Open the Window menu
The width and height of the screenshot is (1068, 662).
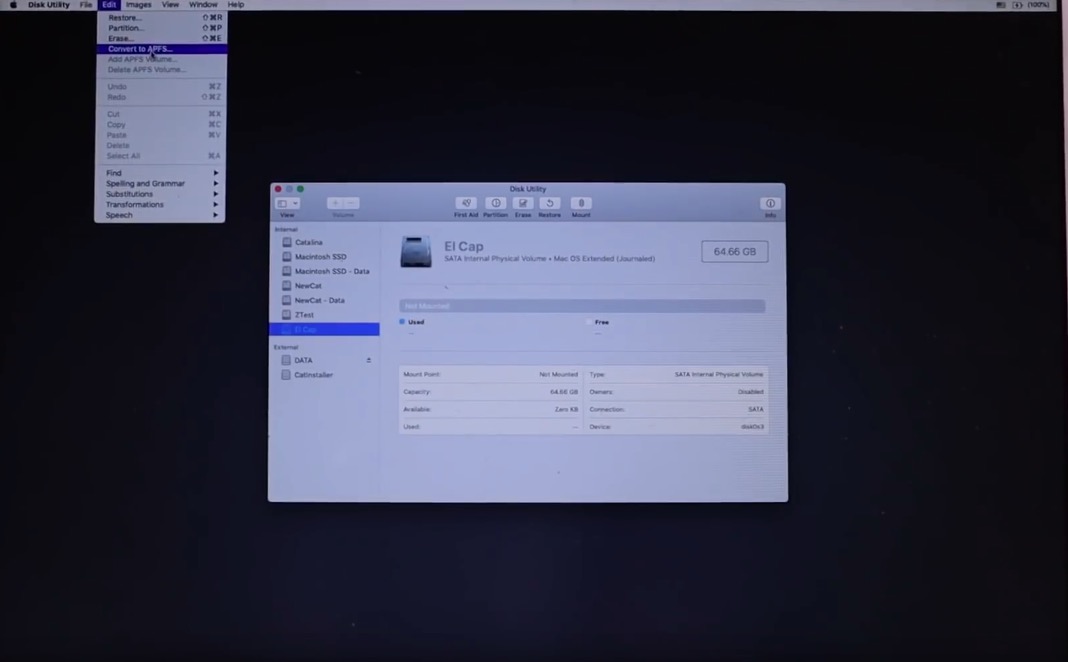coord(203,5)
